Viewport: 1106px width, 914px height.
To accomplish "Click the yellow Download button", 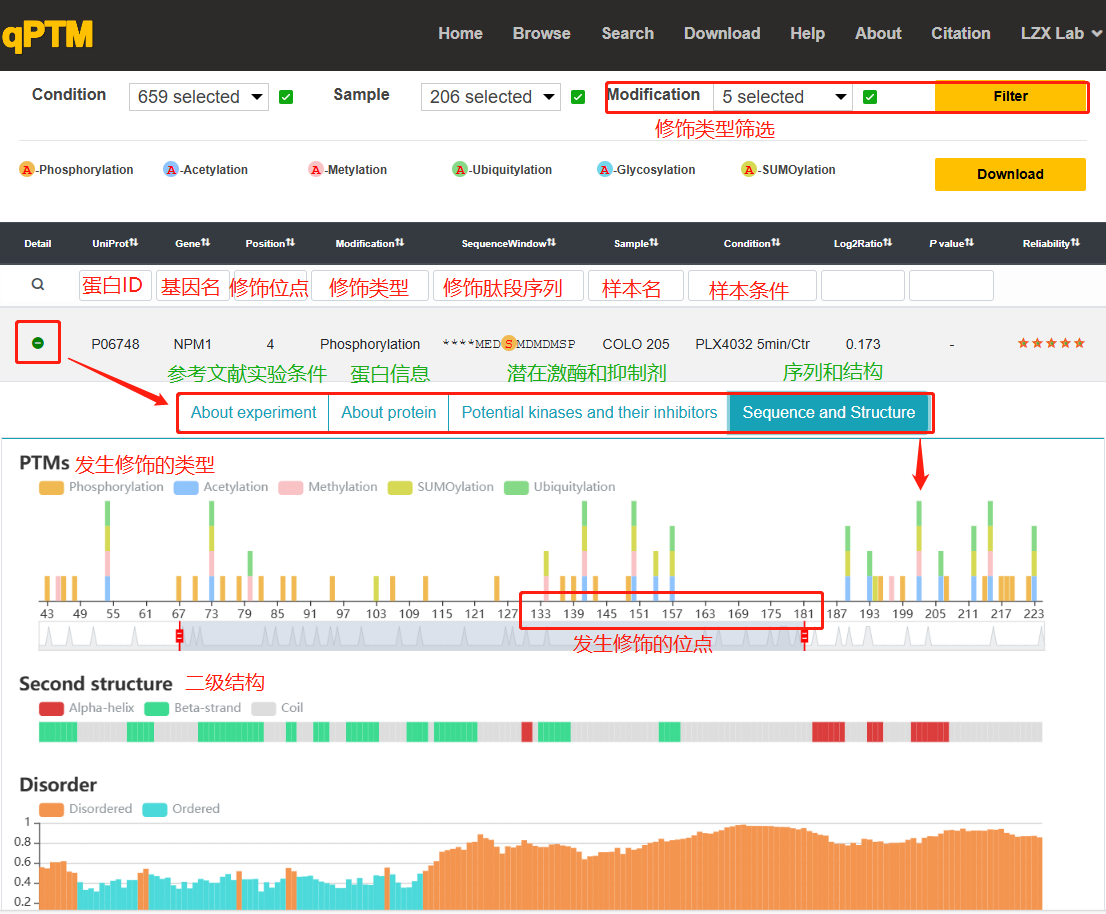I will point(1010,174).
